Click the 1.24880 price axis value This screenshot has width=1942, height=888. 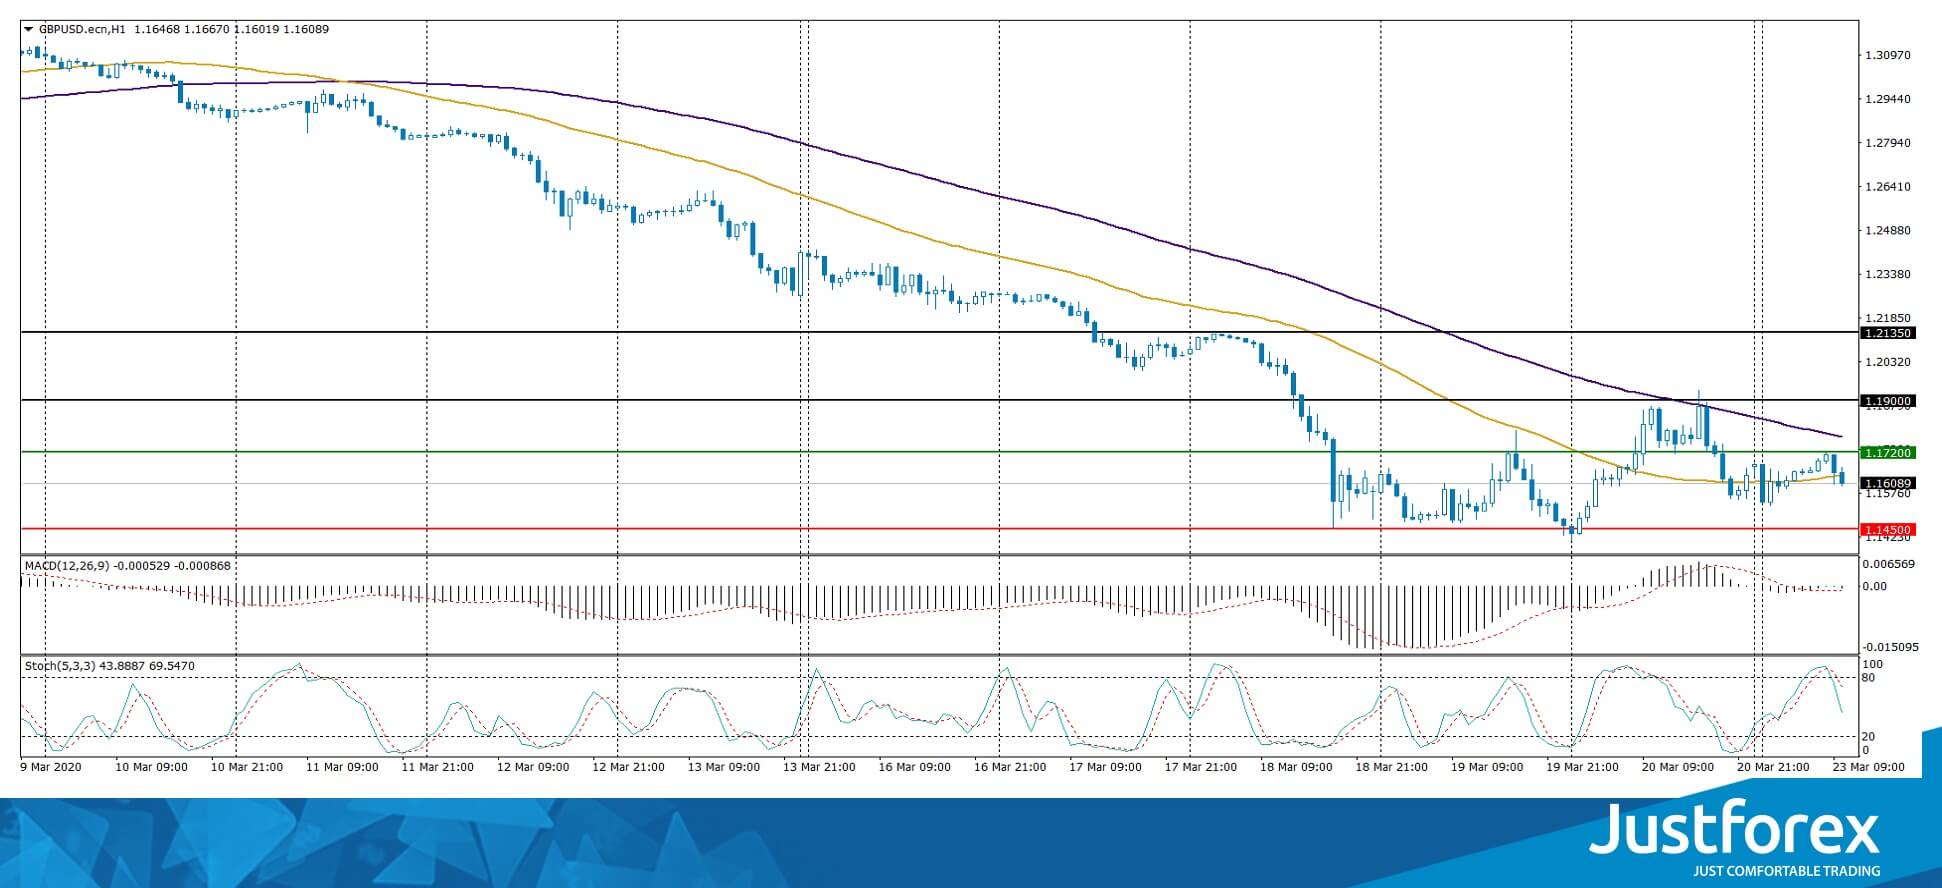(1888, 231)
